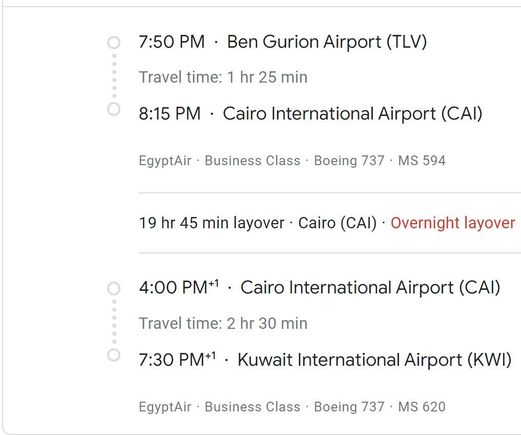Select Kuwait International Airport (KWI) text
521x435 pixels.
(x=374, y=360)
